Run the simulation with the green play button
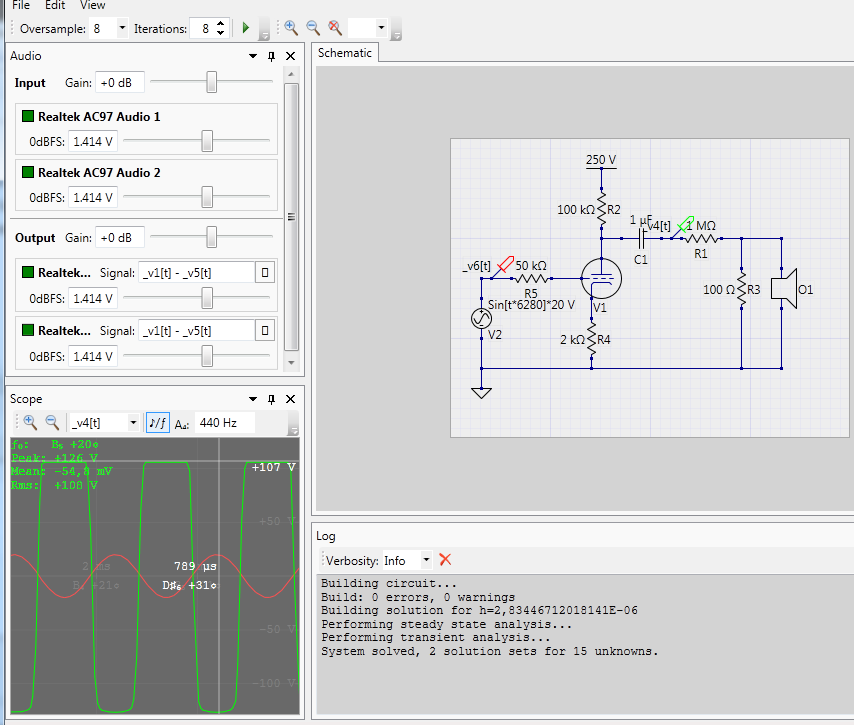854x725 pixels. pos(246,28)
